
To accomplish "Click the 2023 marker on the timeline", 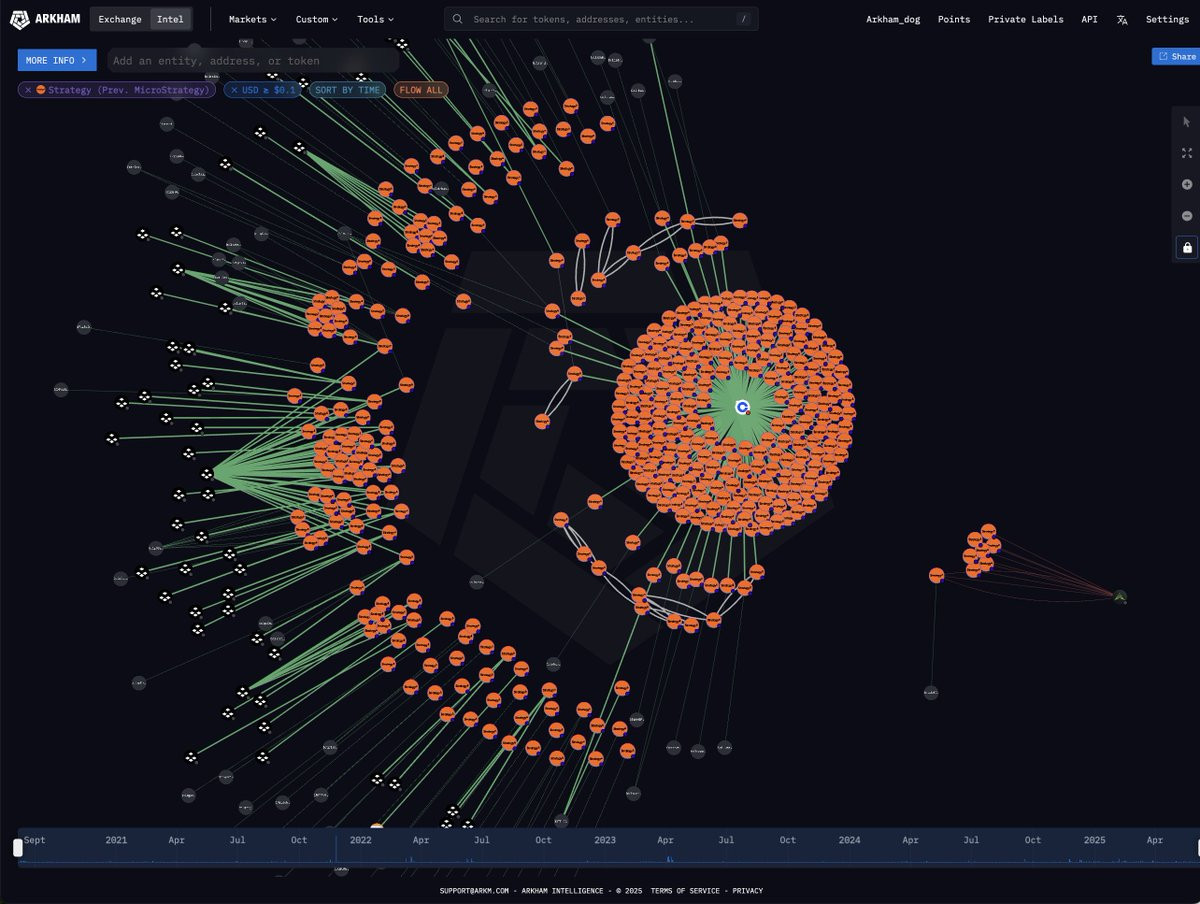I will pyautogui.click(x=605, y=840).
